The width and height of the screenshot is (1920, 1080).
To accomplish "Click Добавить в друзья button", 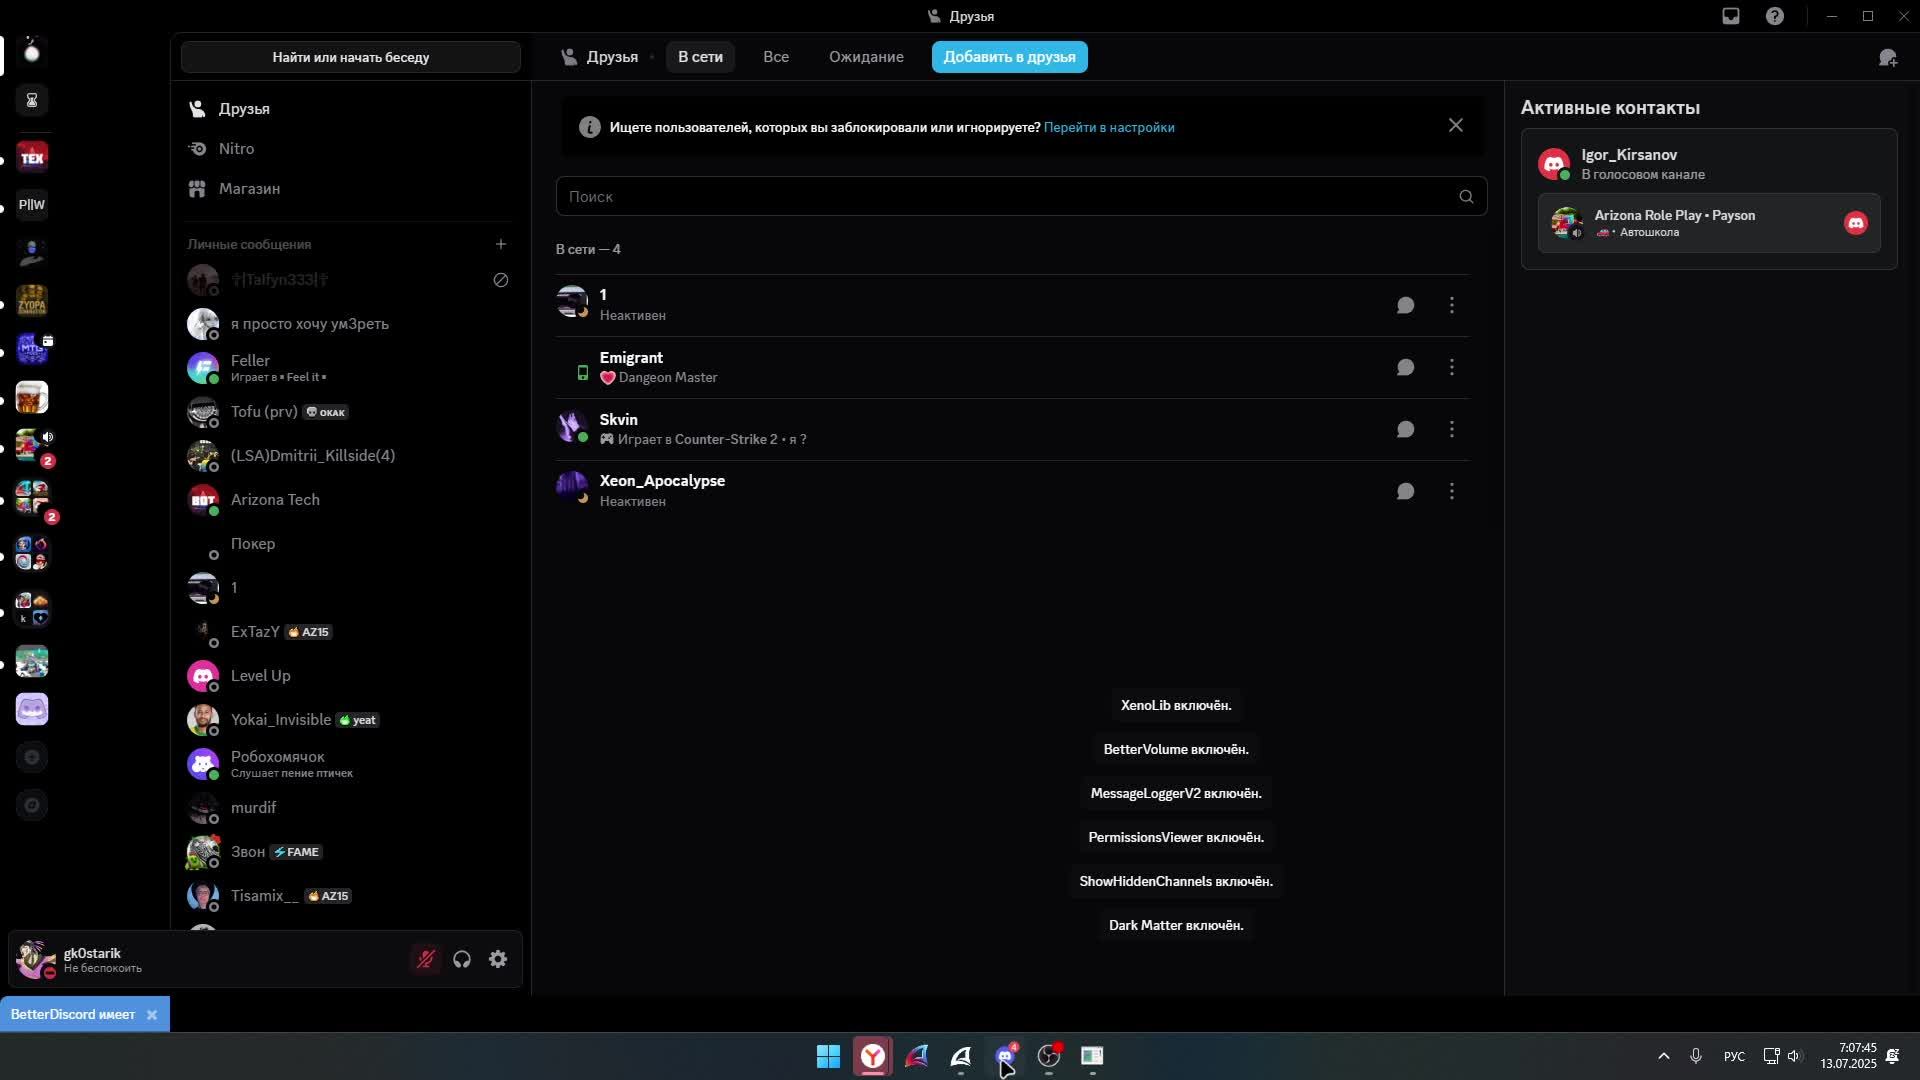I will pos(1009,57).
